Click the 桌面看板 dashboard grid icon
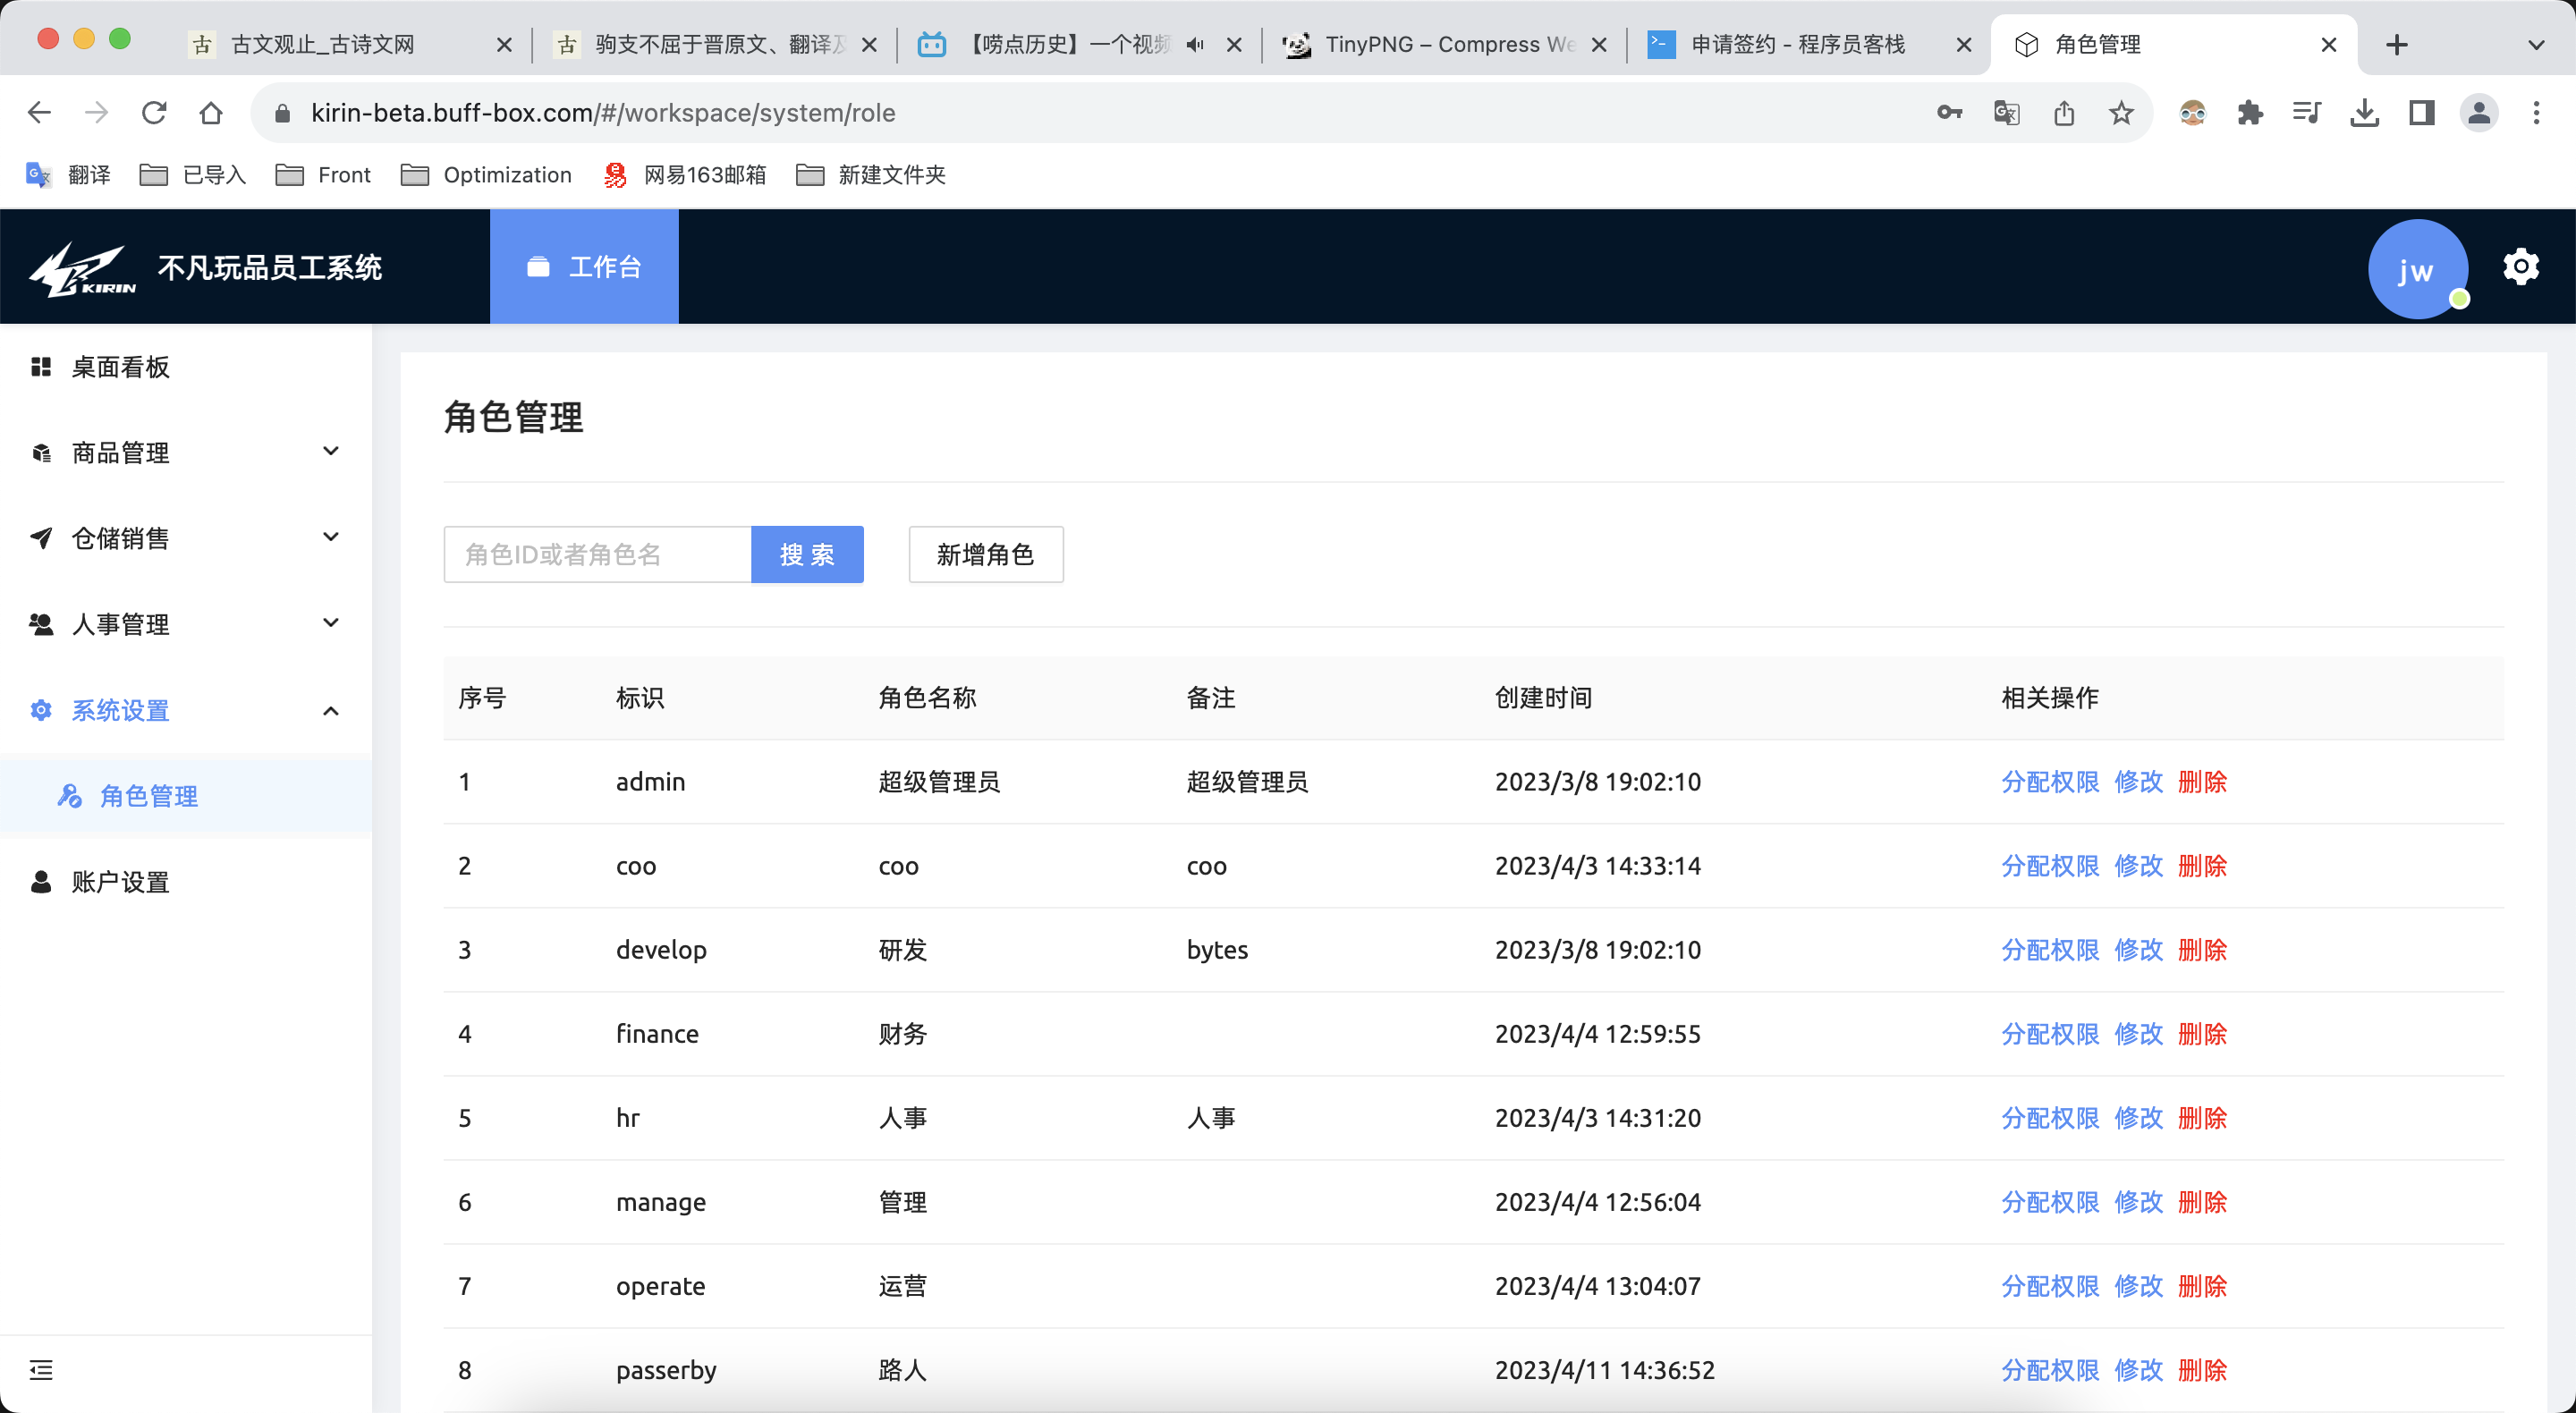This screenshot has width=2576, height=1413. coord(41,367)
